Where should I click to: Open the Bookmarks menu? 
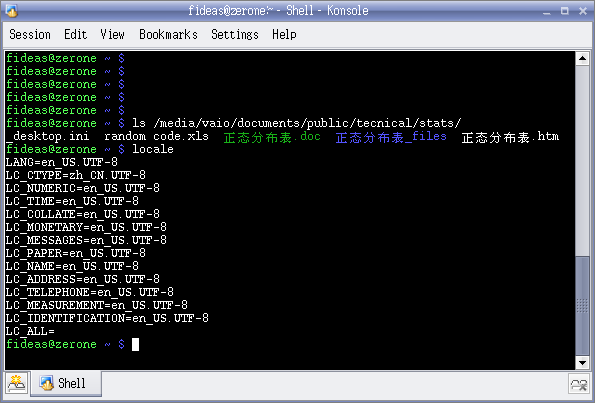coord(168,35)
